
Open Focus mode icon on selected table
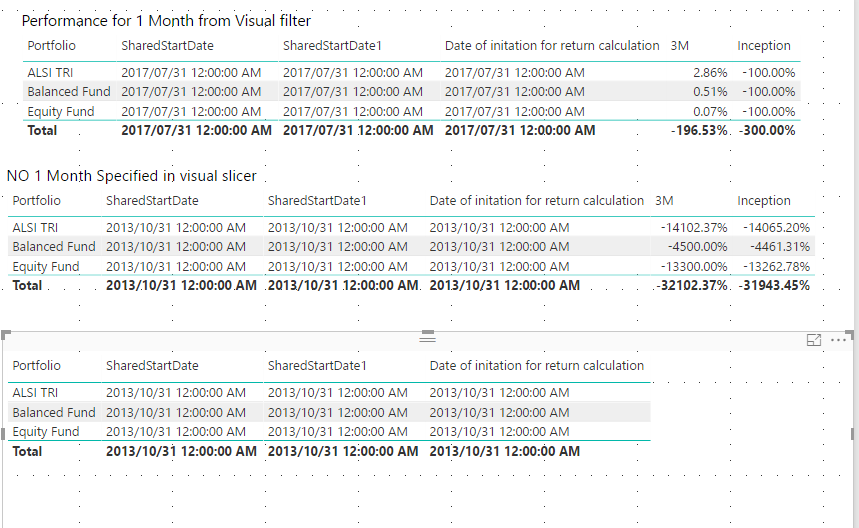(x=814, y=340)
